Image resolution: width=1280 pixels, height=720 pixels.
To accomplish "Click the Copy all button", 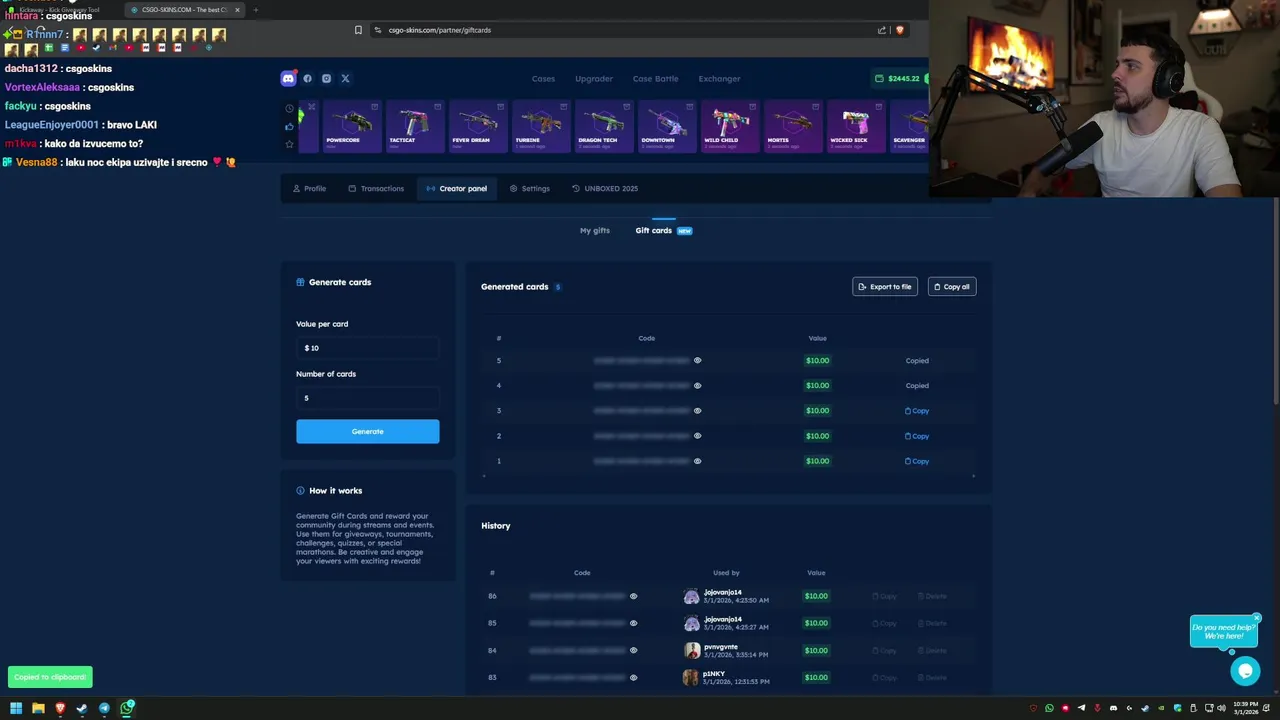I will tap(952, 287).
